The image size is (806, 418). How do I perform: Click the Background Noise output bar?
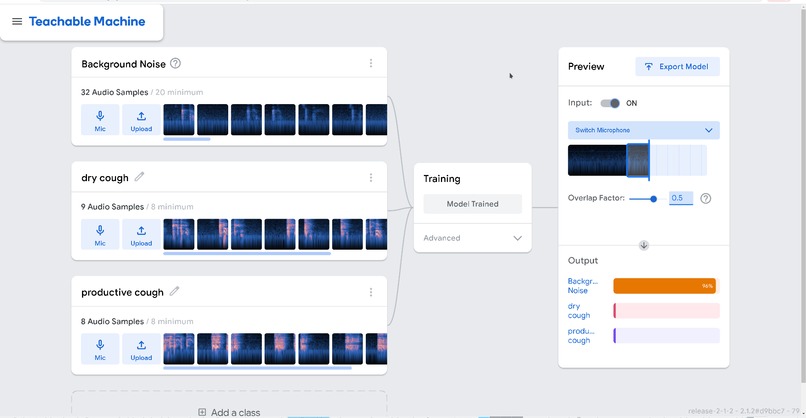[666, 286]
